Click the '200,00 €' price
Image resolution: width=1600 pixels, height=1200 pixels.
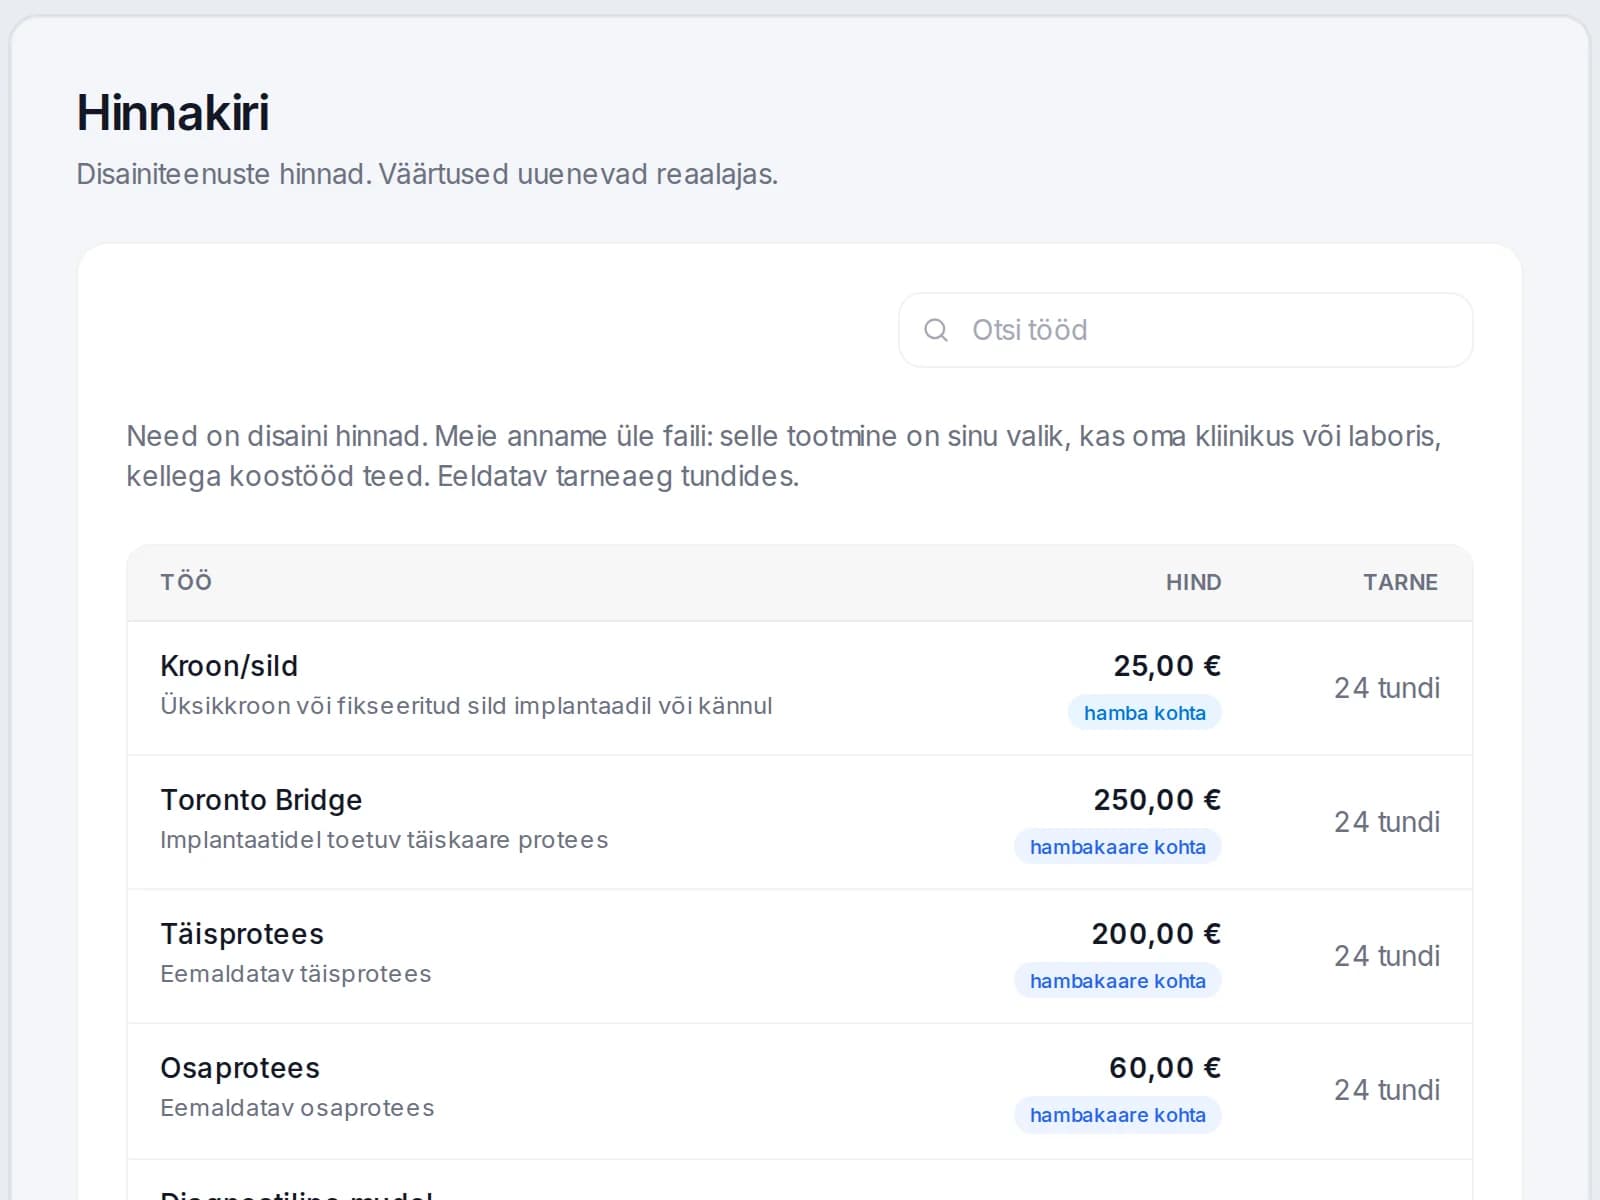(1156, 934)
